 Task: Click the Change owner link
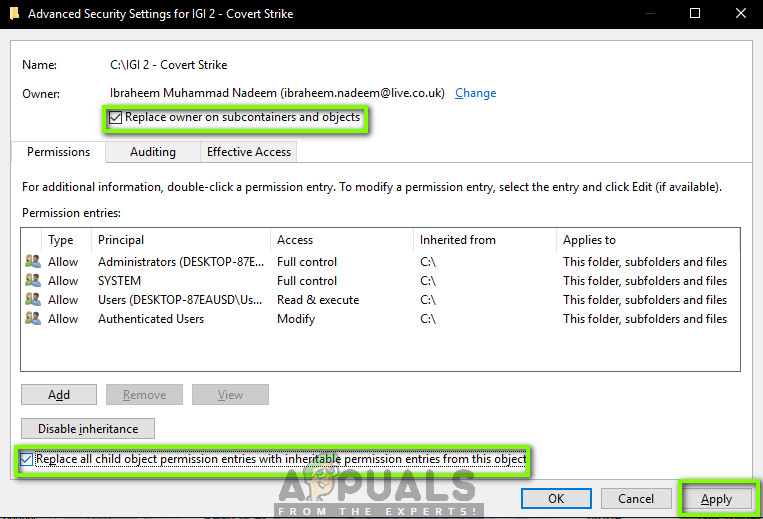(475, 93)
